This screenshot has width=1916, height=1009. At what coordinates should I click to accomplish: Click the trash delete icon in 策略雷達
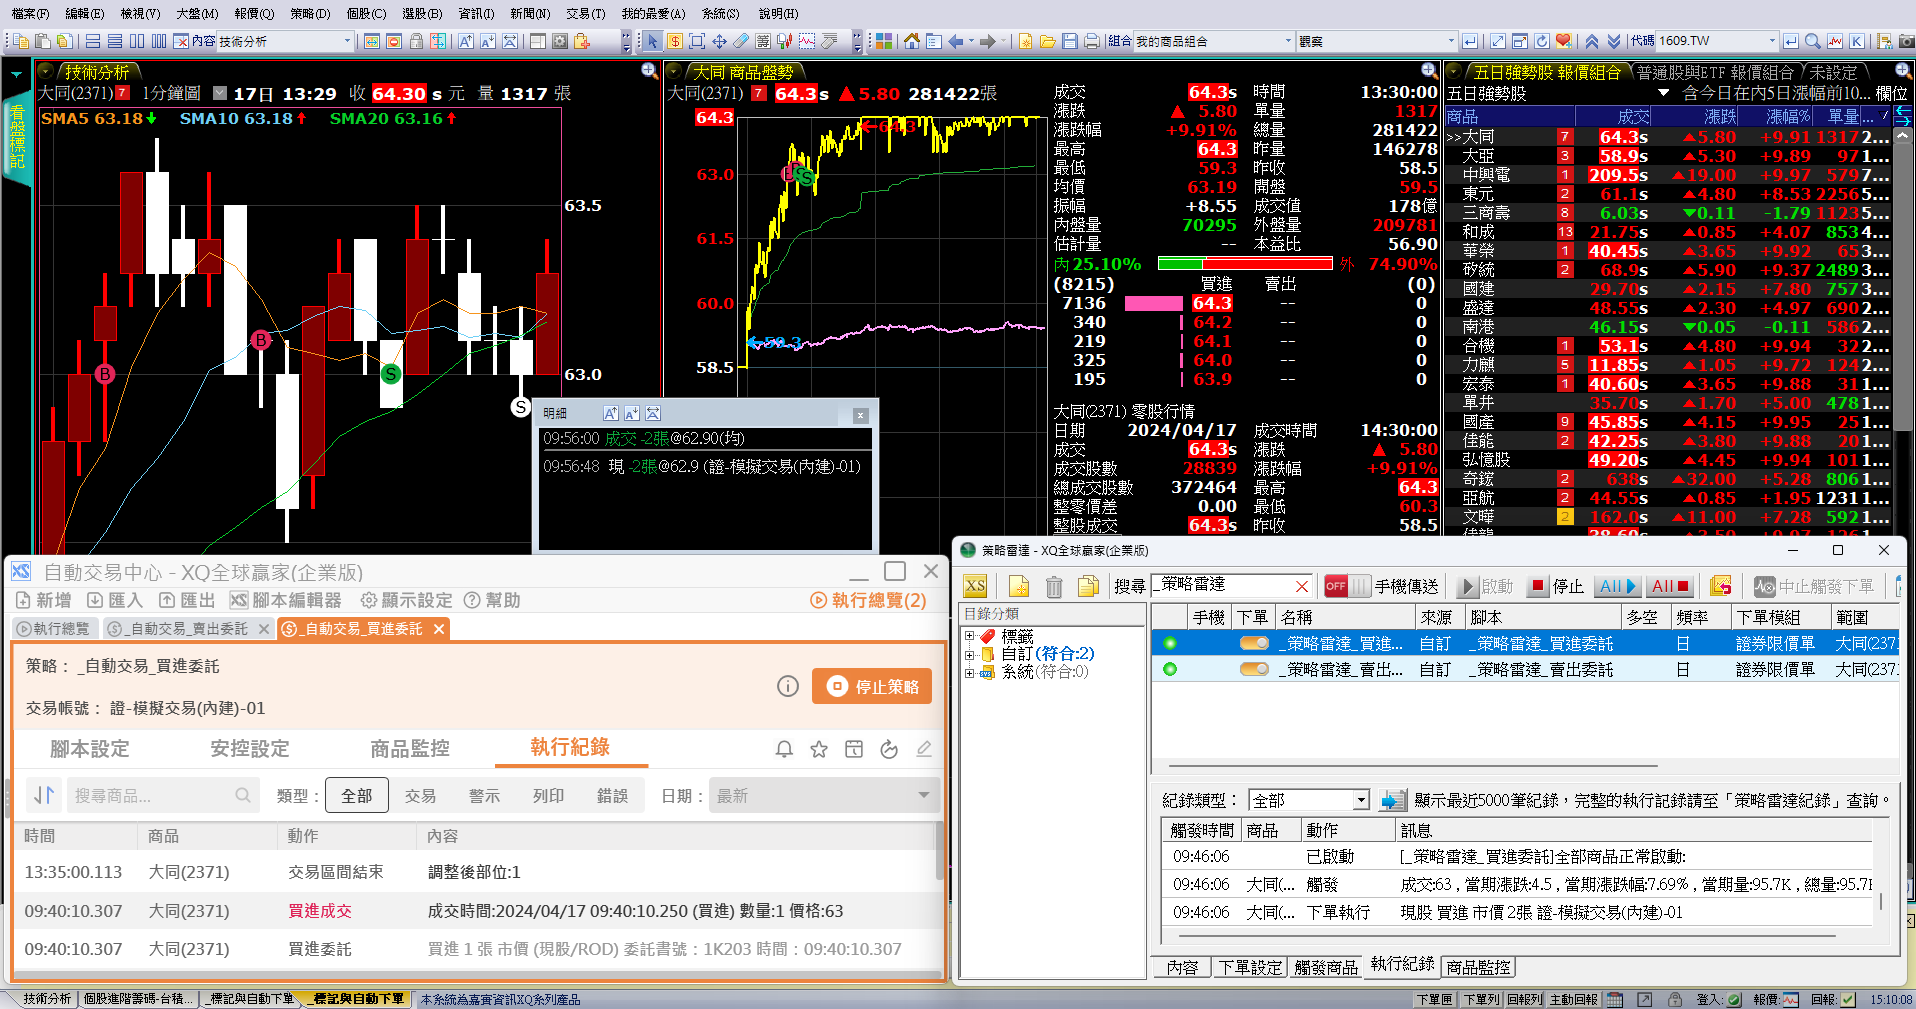(1054, 586)
